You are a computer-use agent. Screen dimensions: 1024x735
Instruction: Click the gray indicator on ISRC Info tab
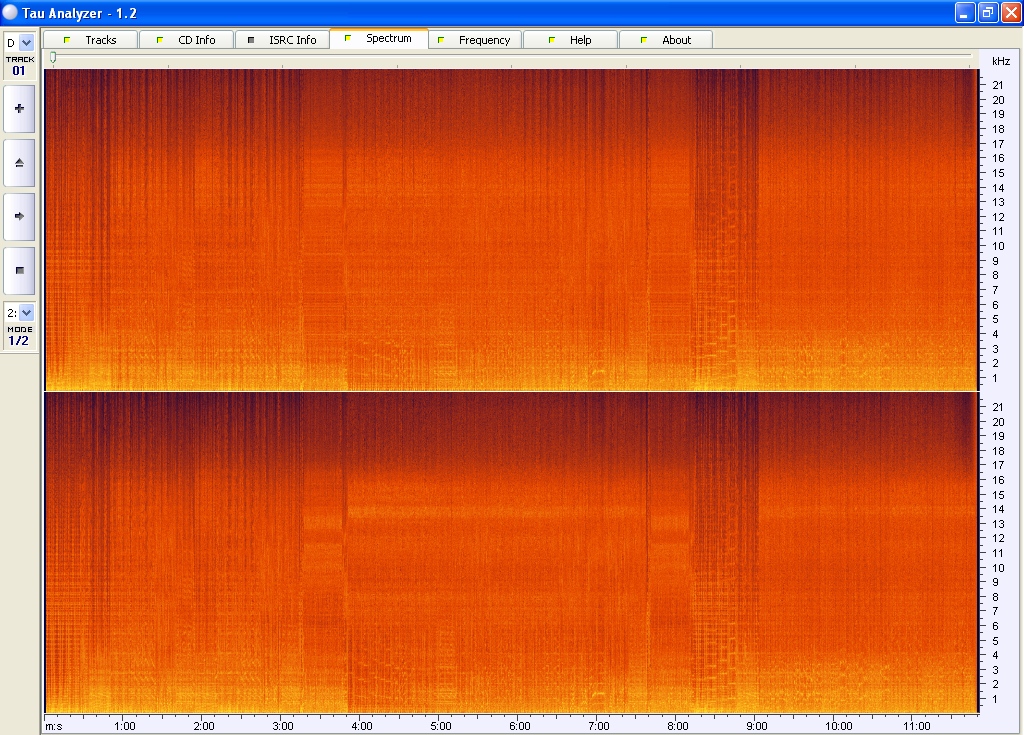tap(252, 40)
